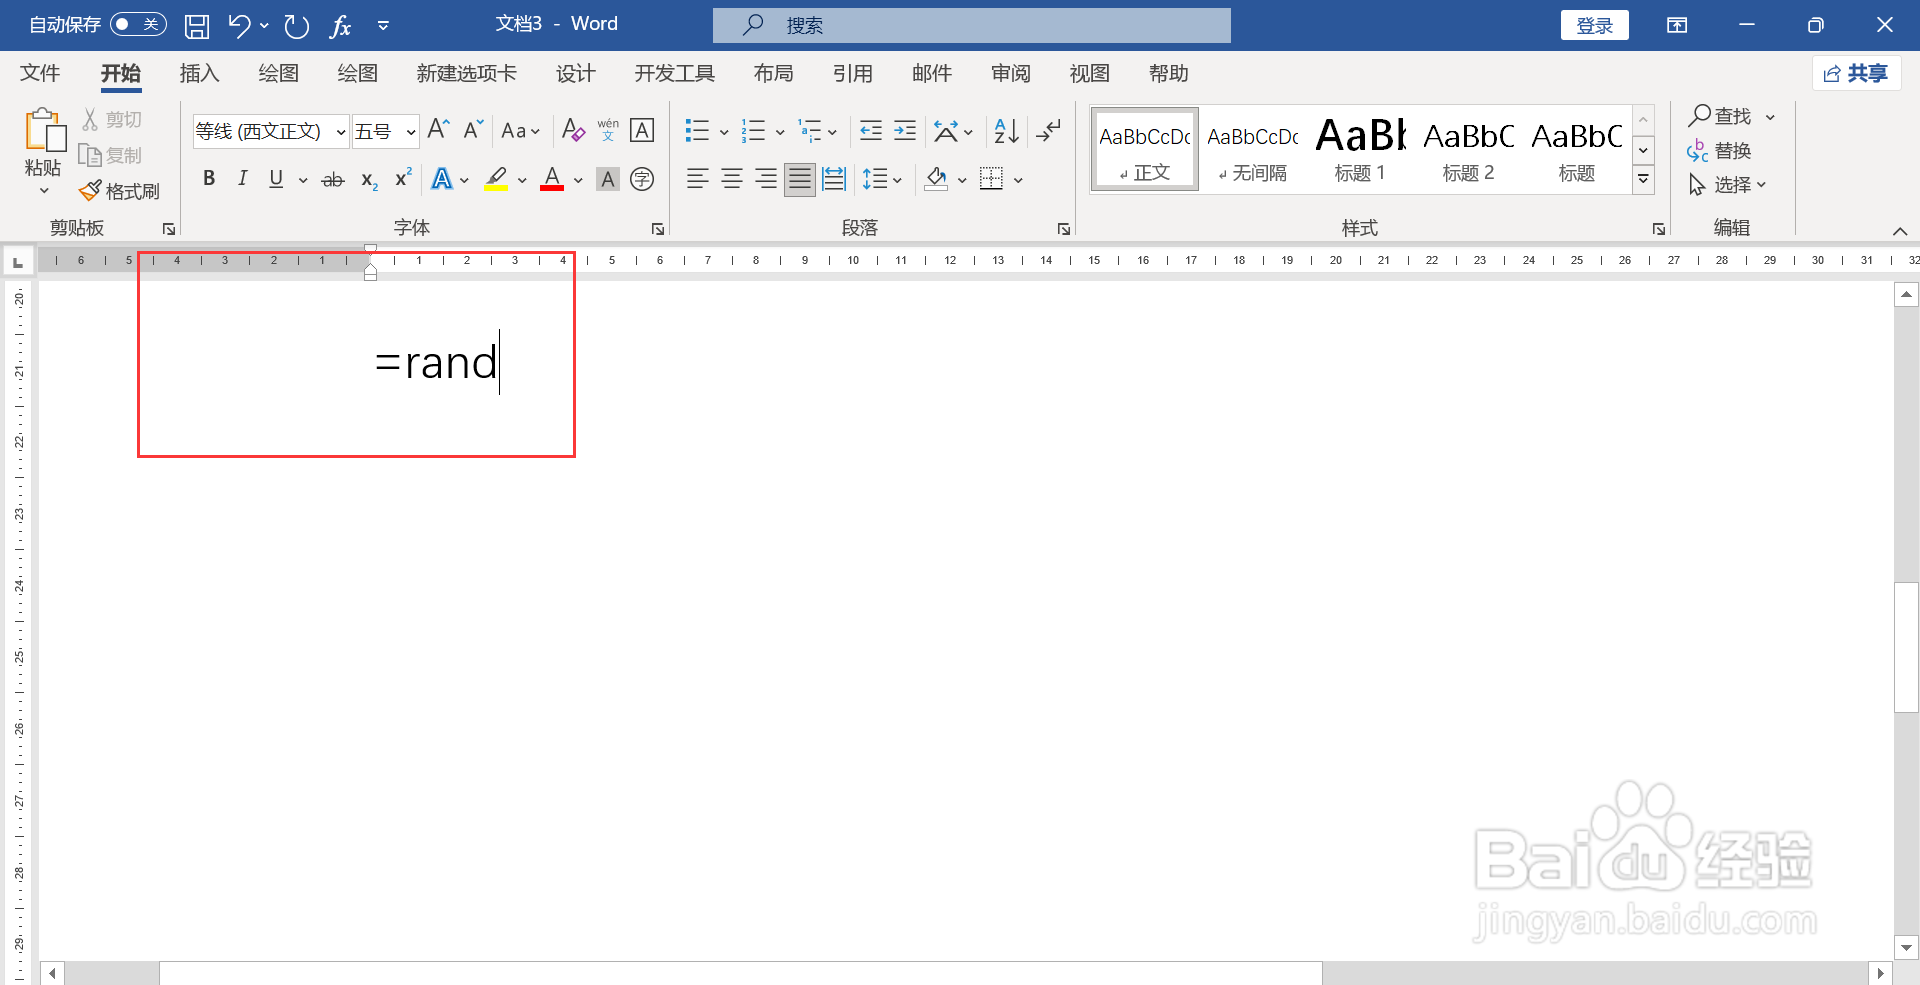Click the Redo icon
The width and height of the screenshot is (1920, 985).
pos(296,26)
